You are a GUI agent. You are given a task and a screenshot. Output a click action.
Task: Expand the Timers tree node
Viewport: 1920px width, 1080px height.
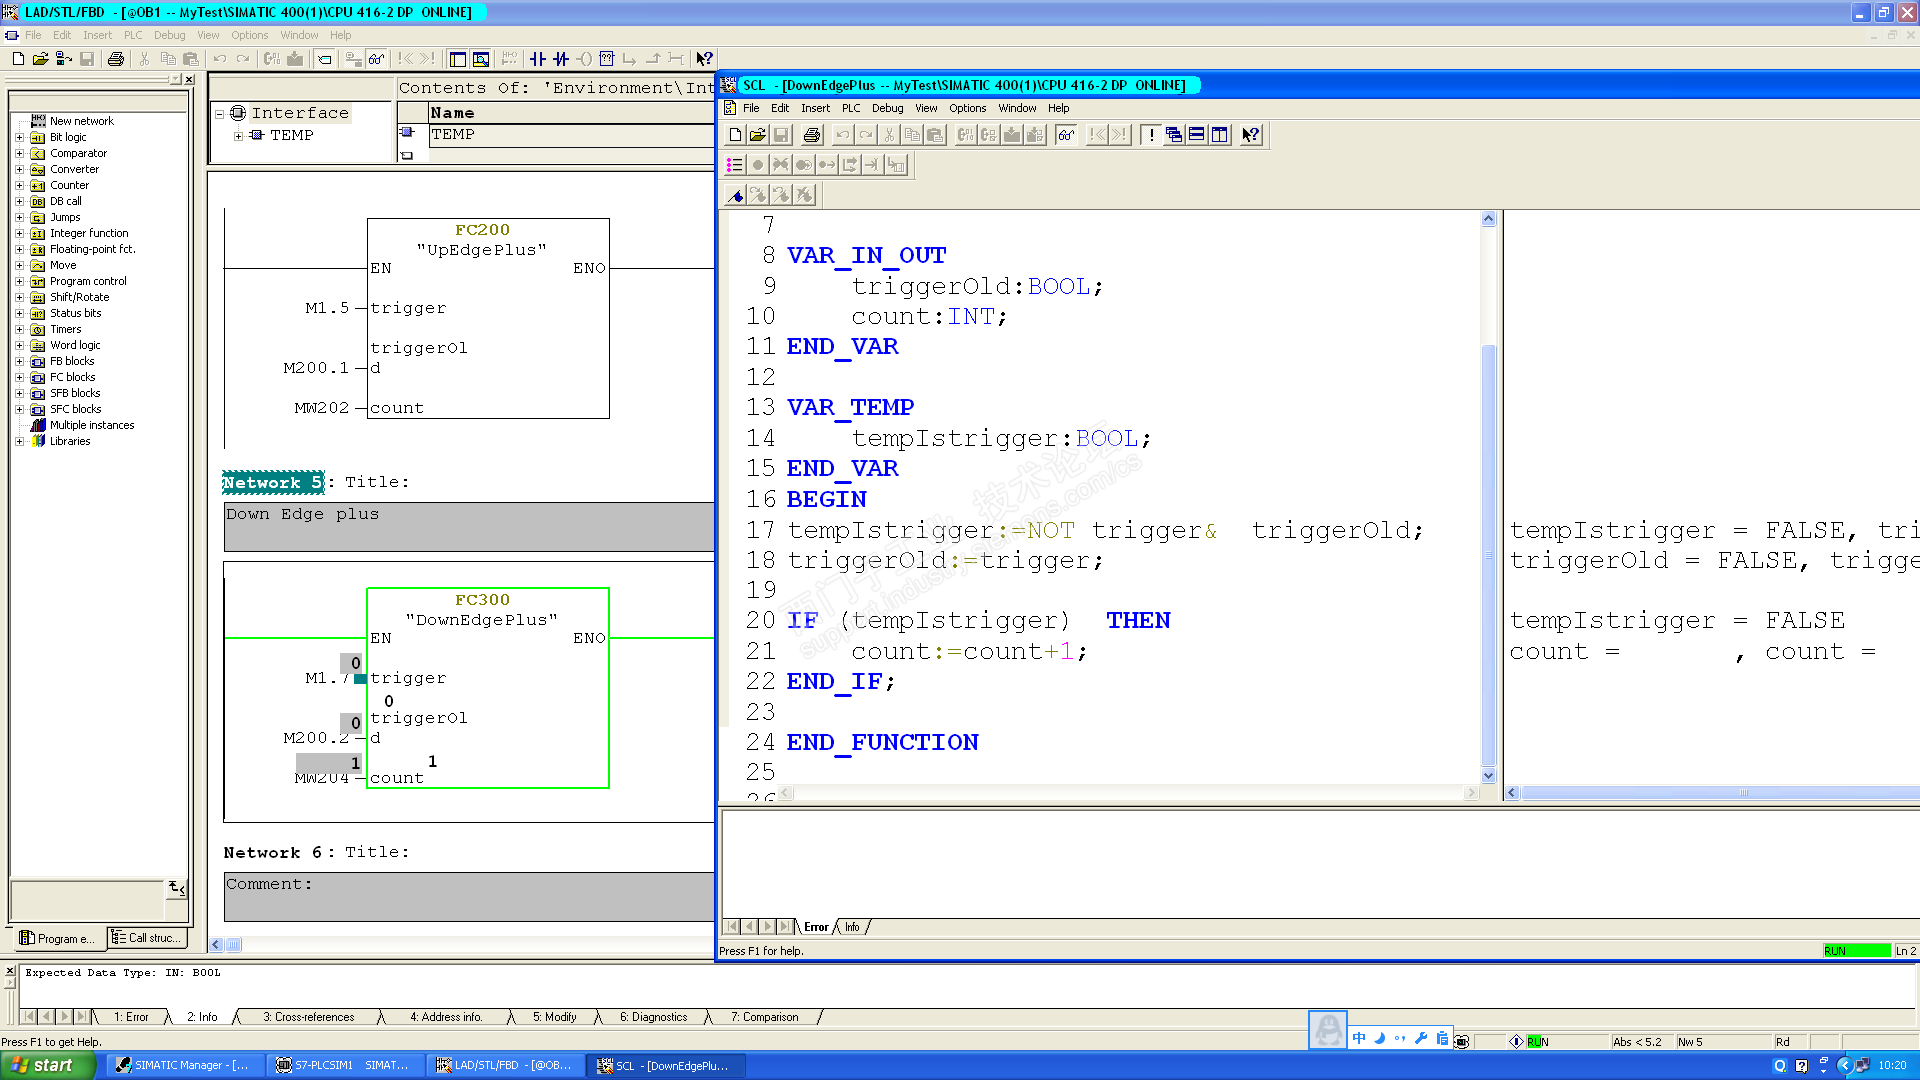click(x=19, y=329)
